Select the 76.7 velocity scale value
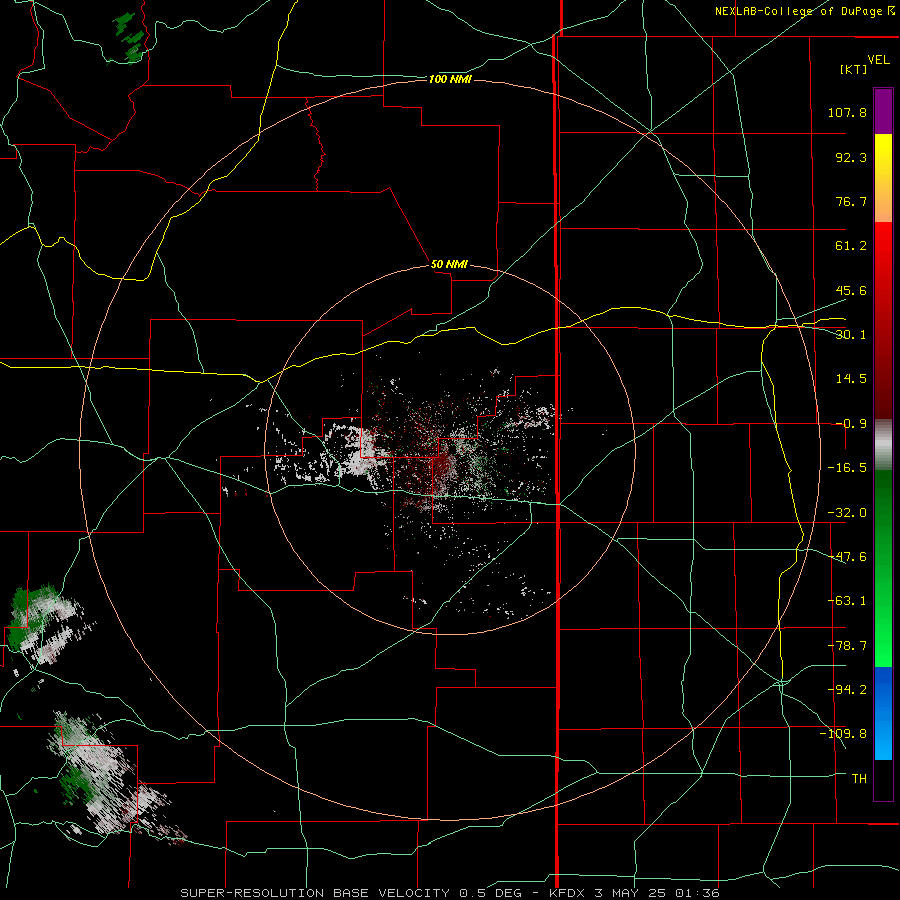Viewport: 900px width, 900px height. pos(851,201)
